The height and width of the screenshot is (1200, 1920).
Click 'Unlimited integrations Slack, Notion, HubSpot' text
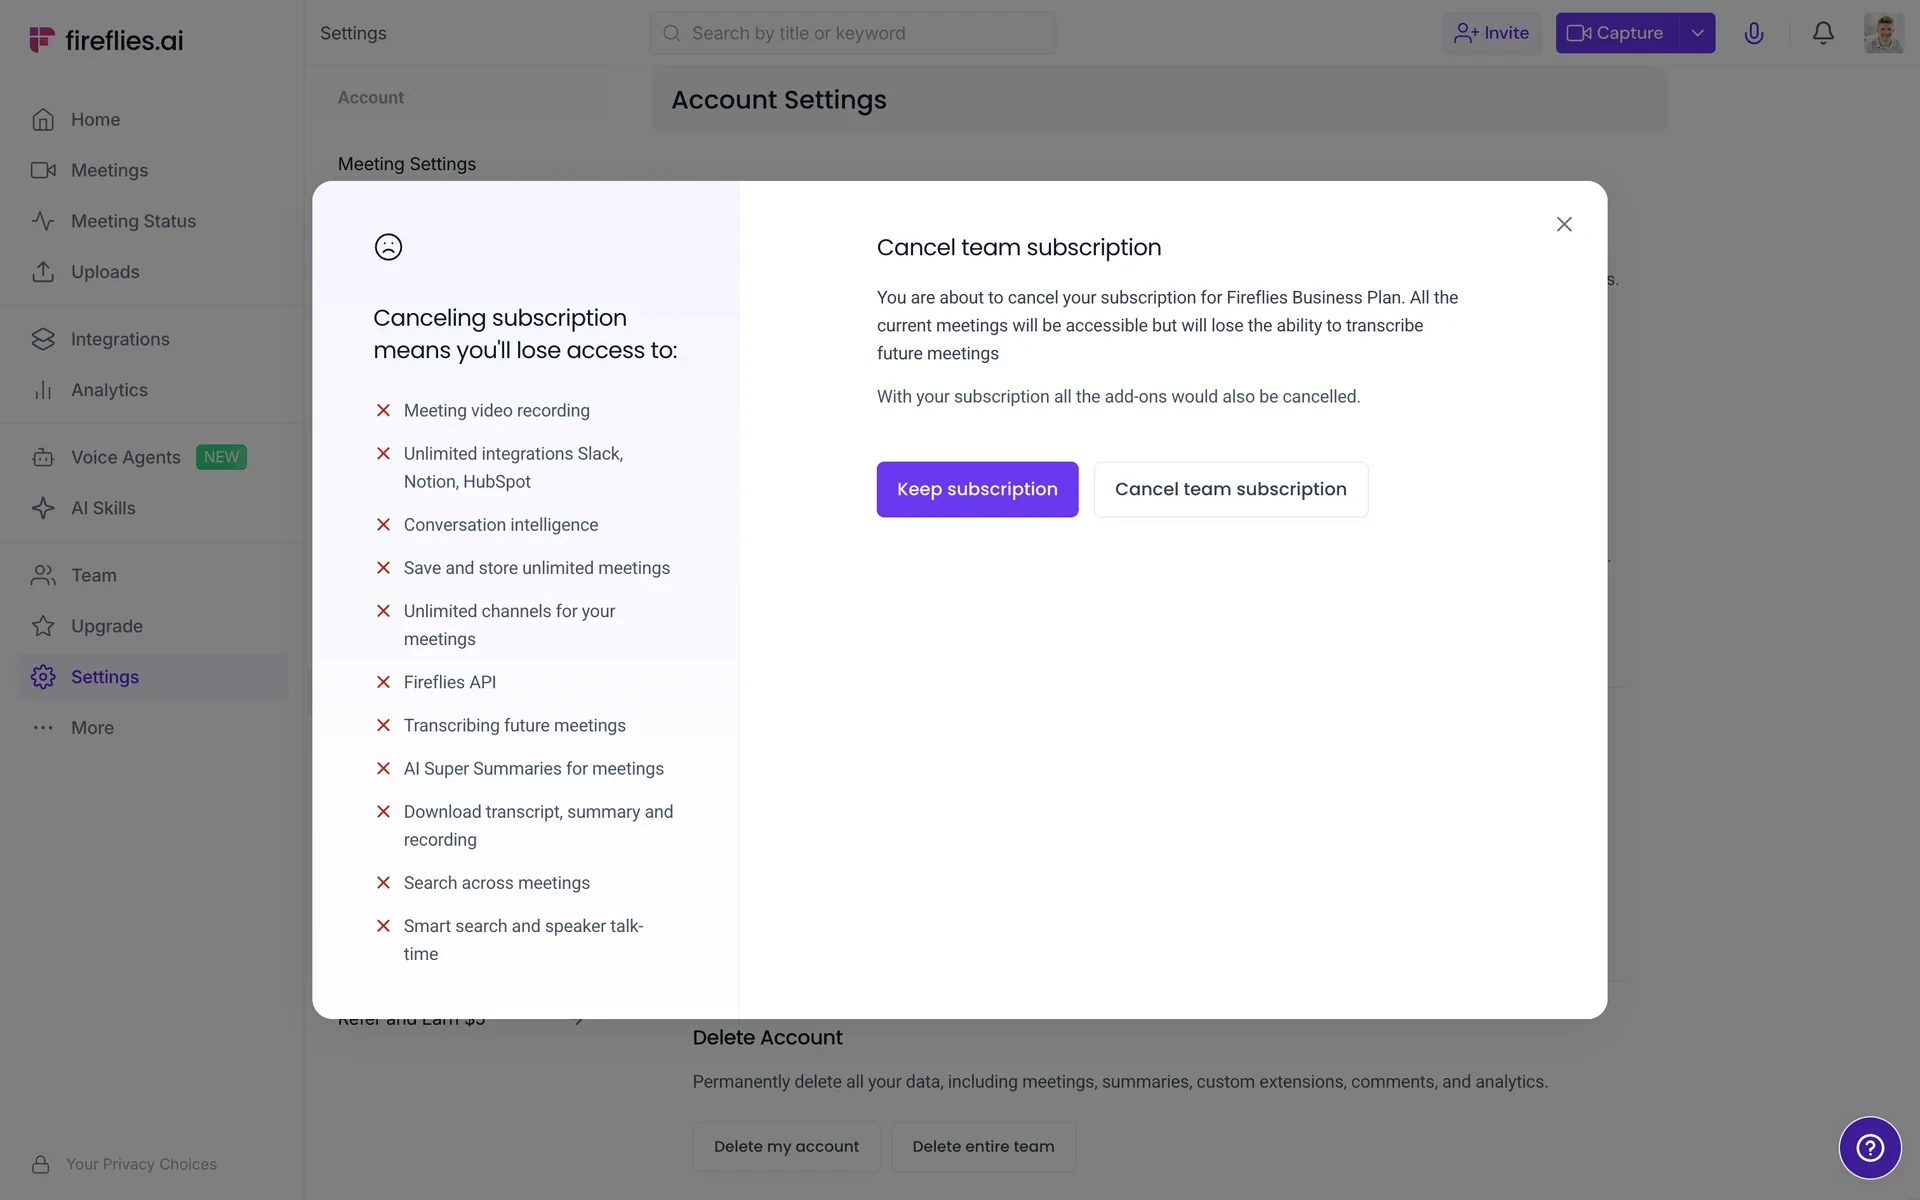pyautogui.click(x=513, y=467)
